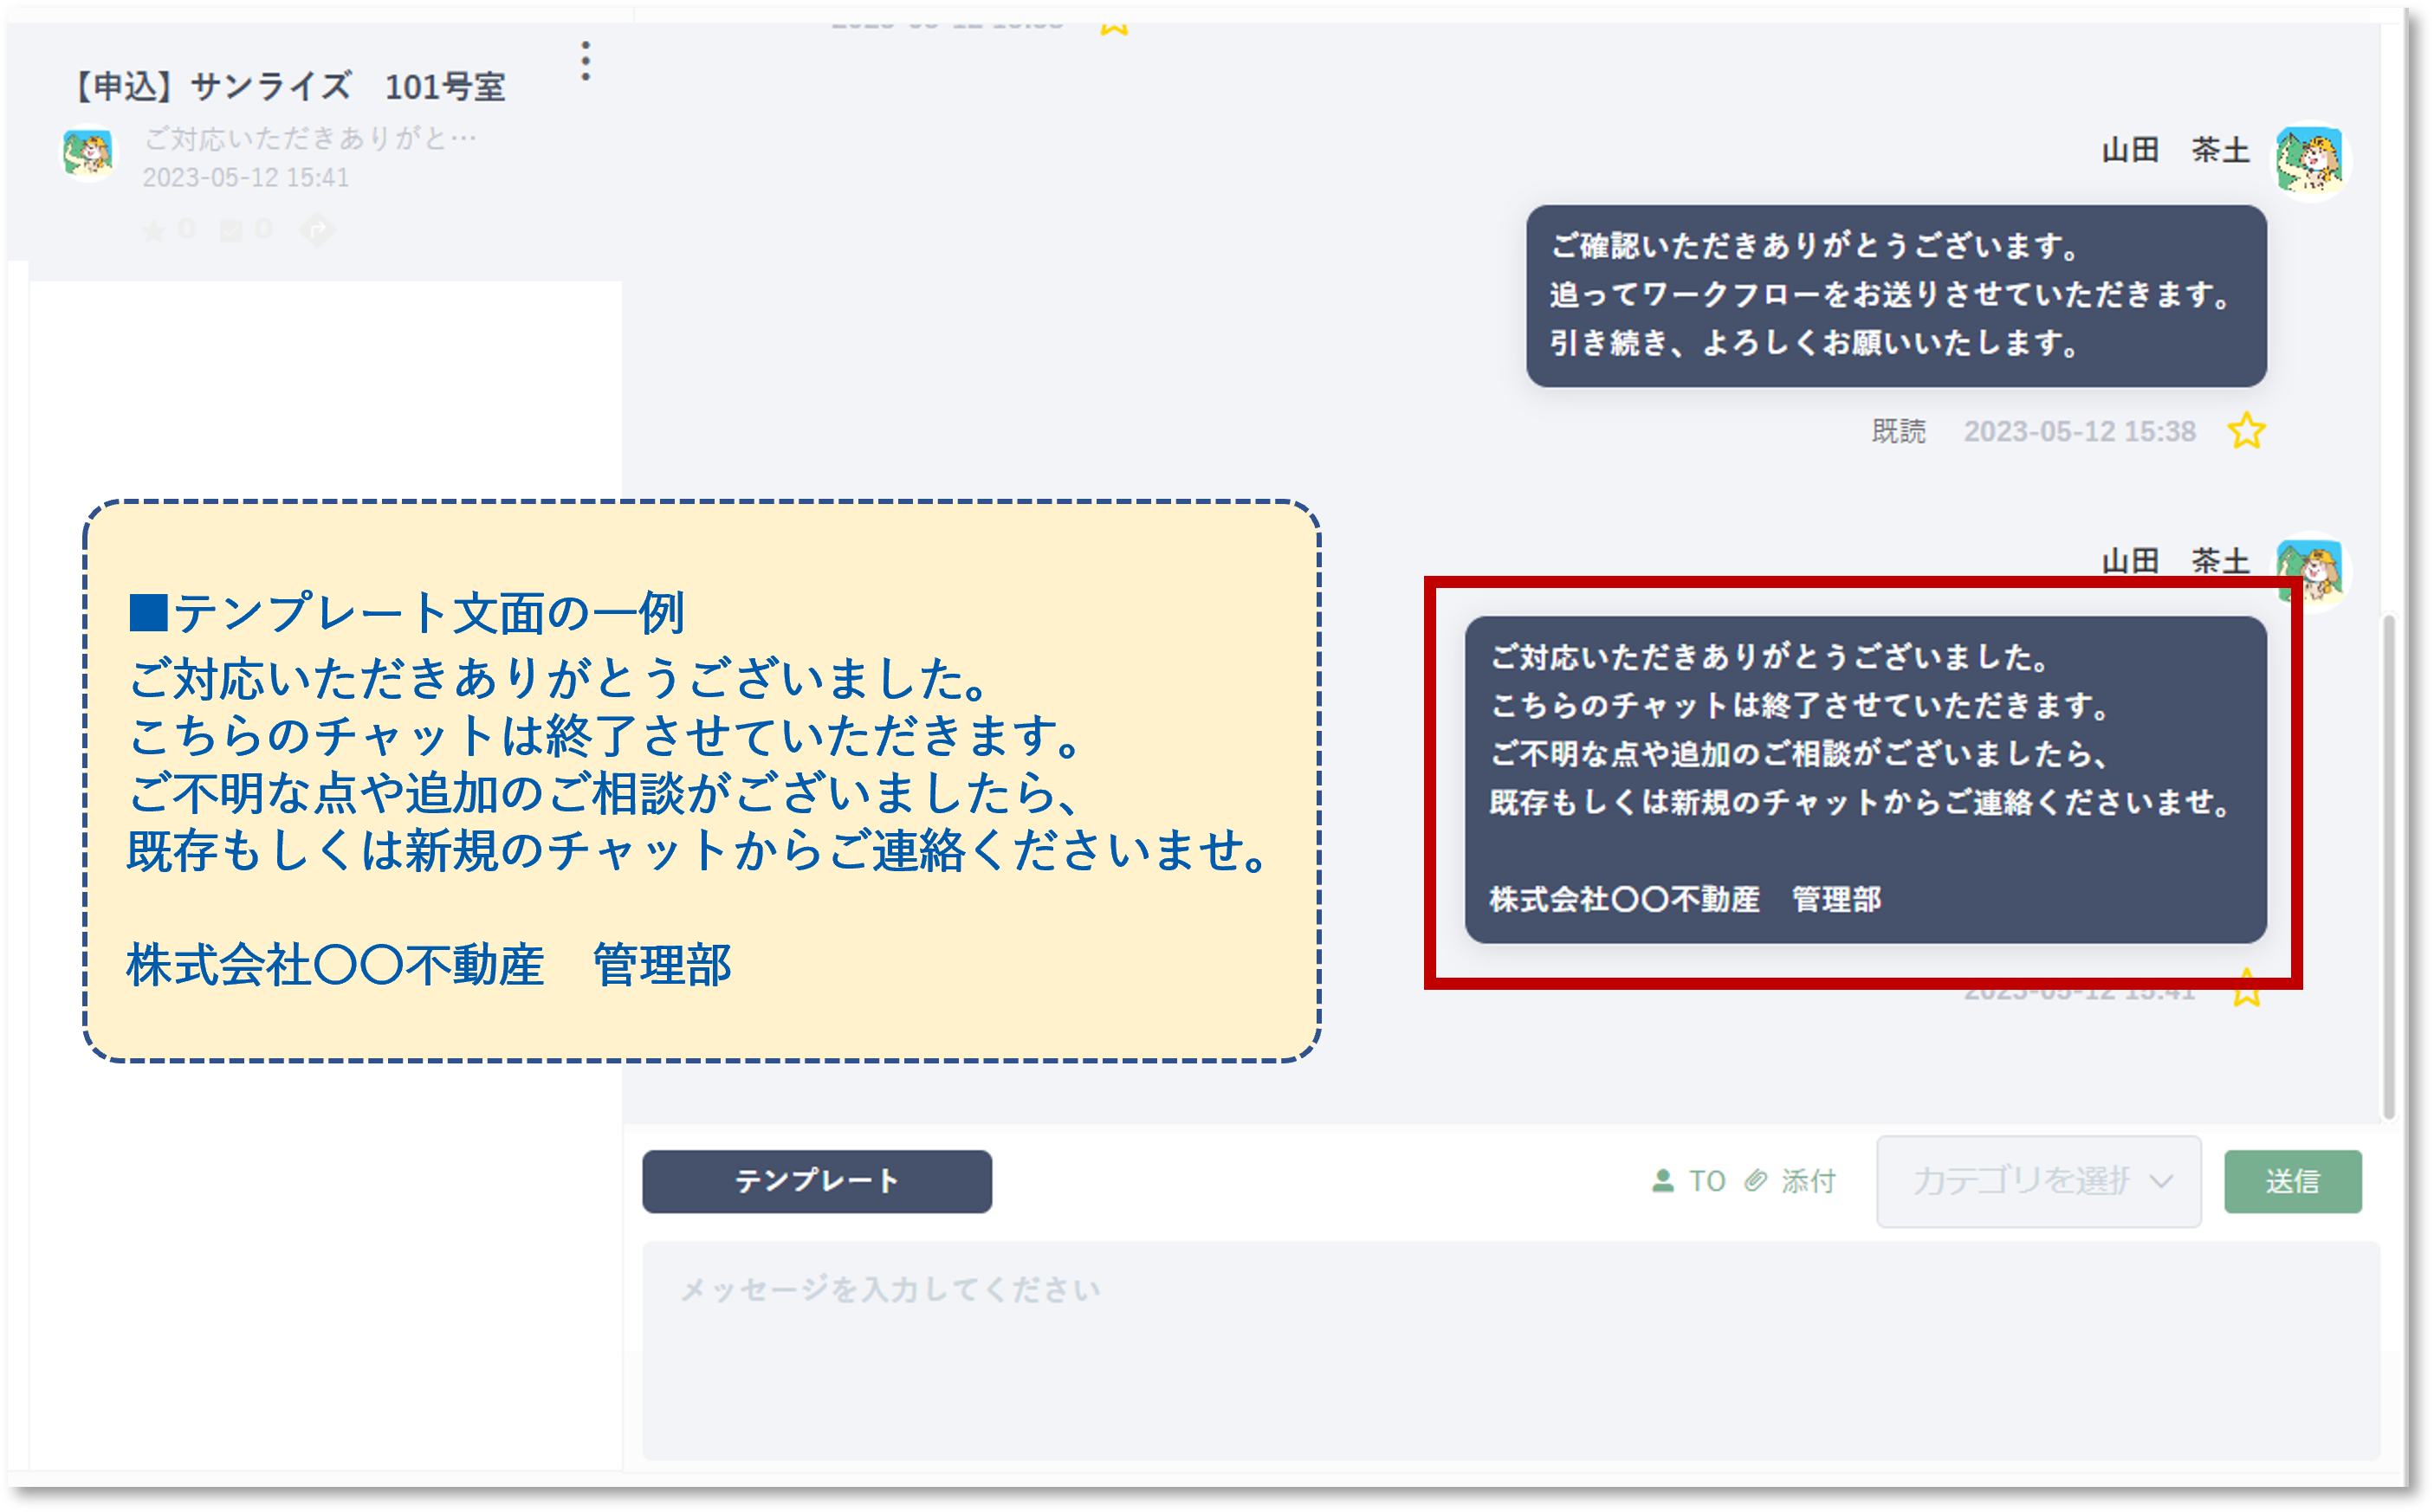Click the avatar on the chat list item
Image resolution: width=2434 pixels, height=1512 pixels.
[x=88, y=153]
